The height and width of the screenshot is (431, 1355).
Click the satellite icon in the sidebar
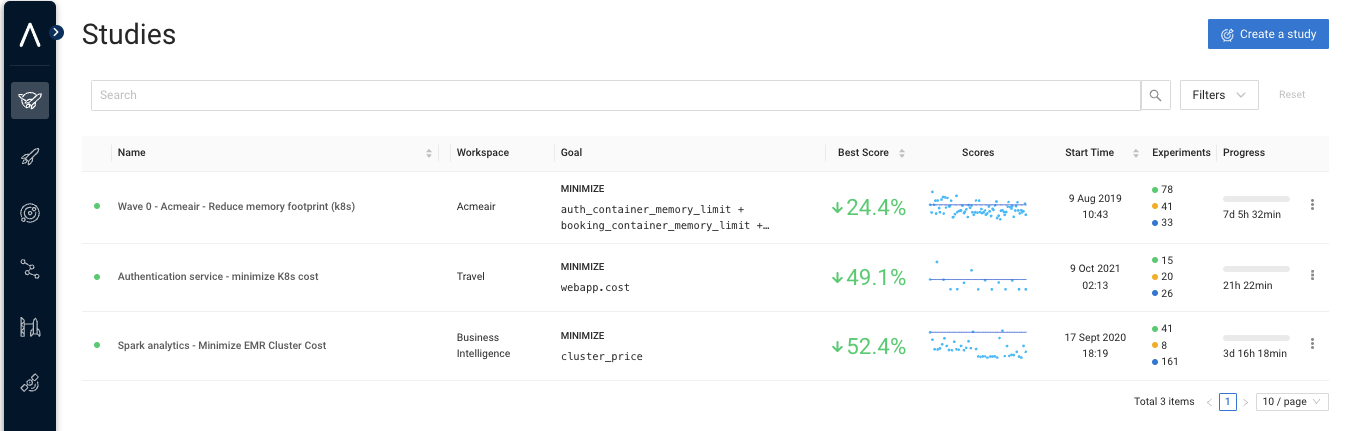pyautogui.click(x=30, y=382)
